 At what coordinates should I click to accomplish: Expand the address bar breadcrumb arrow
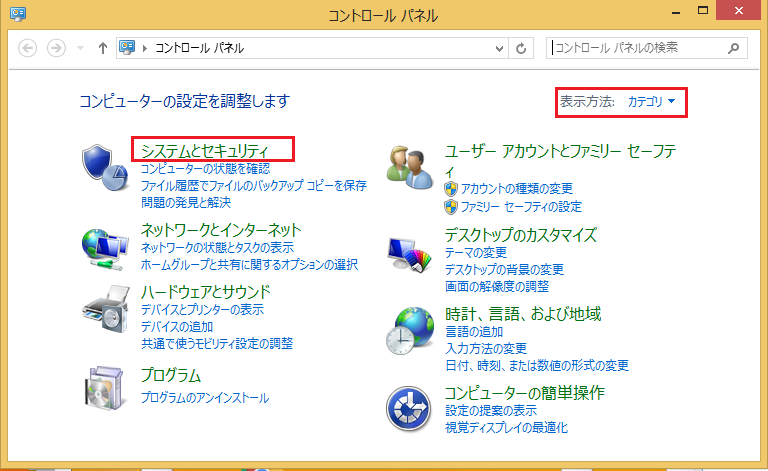pyautogui.click(x=145, y=48)
